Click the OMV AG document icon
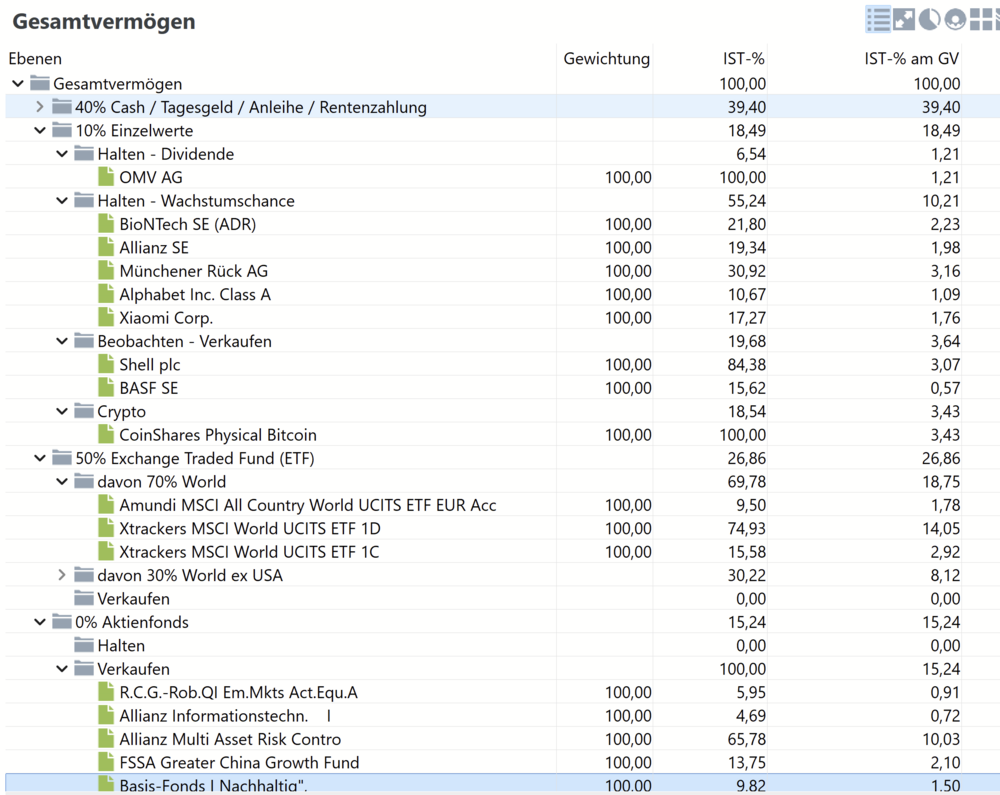Screen dimensions: 1000x795 (106, 177)
